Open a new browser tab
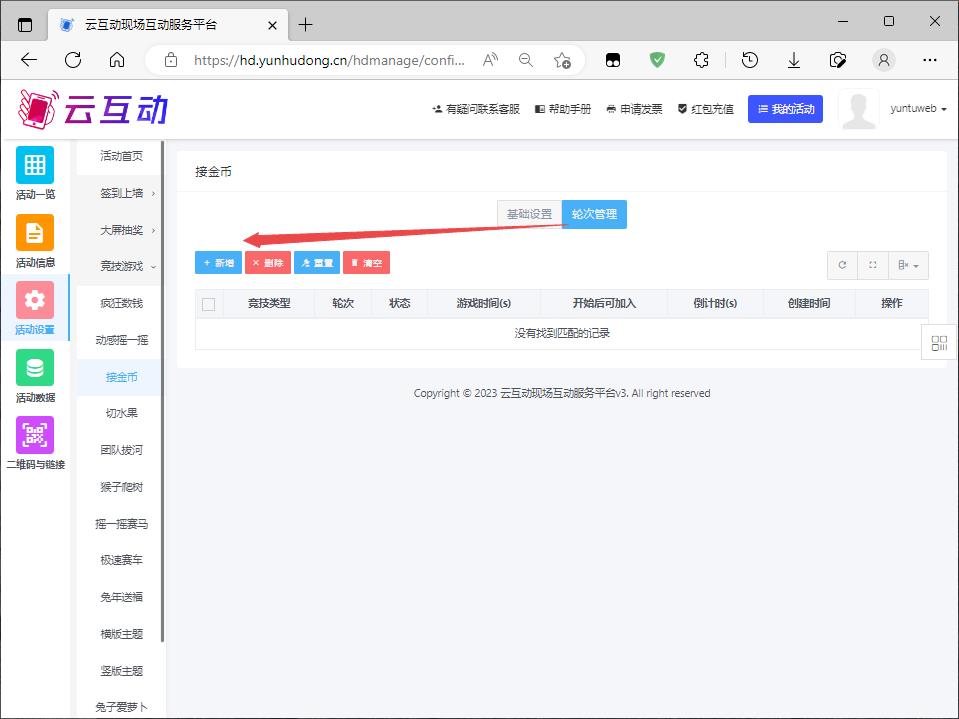959x719 pixels. pos(305,25)
